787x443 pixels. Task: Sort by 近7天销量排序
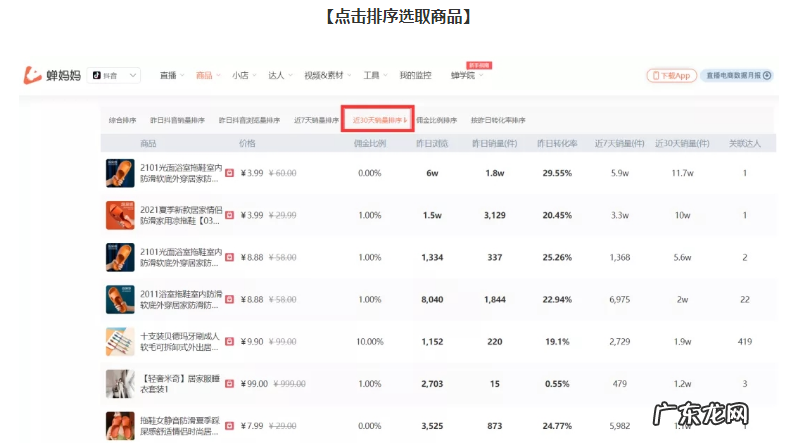click(x=316, y=120)
